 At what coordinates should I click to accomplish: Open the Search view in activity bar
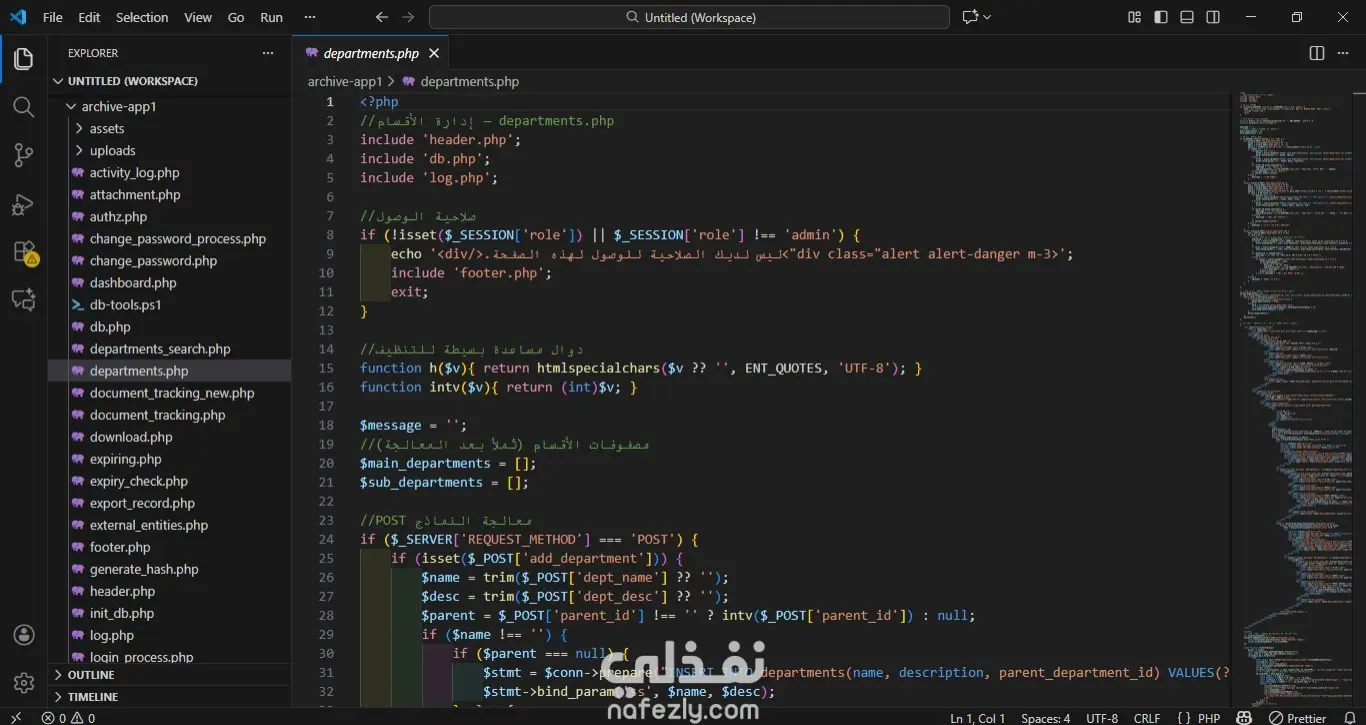(x=23, y=107)
